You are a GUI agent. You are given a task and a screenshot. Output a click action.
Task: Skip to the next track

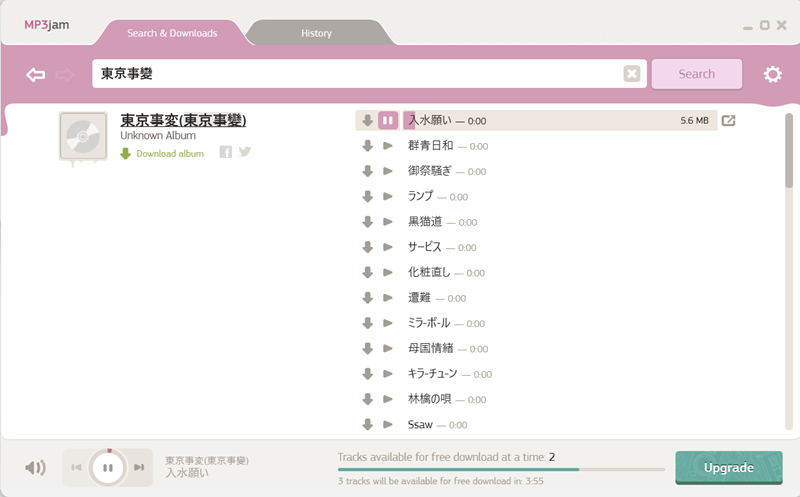139,467
